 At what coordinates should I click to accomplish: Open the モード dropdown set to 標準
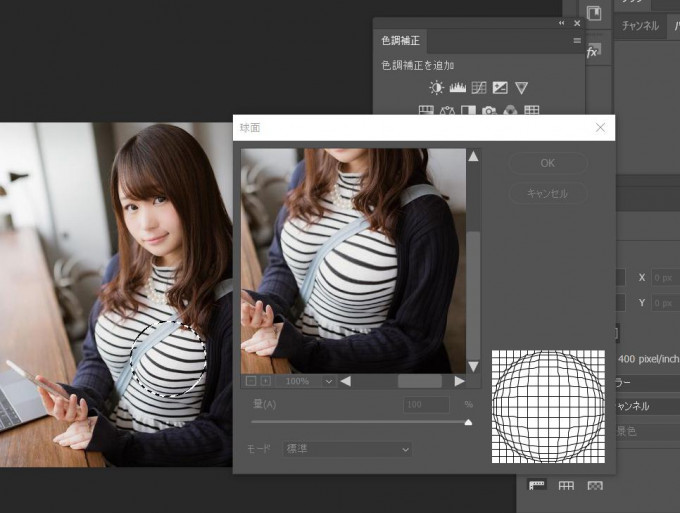(347, 450)
